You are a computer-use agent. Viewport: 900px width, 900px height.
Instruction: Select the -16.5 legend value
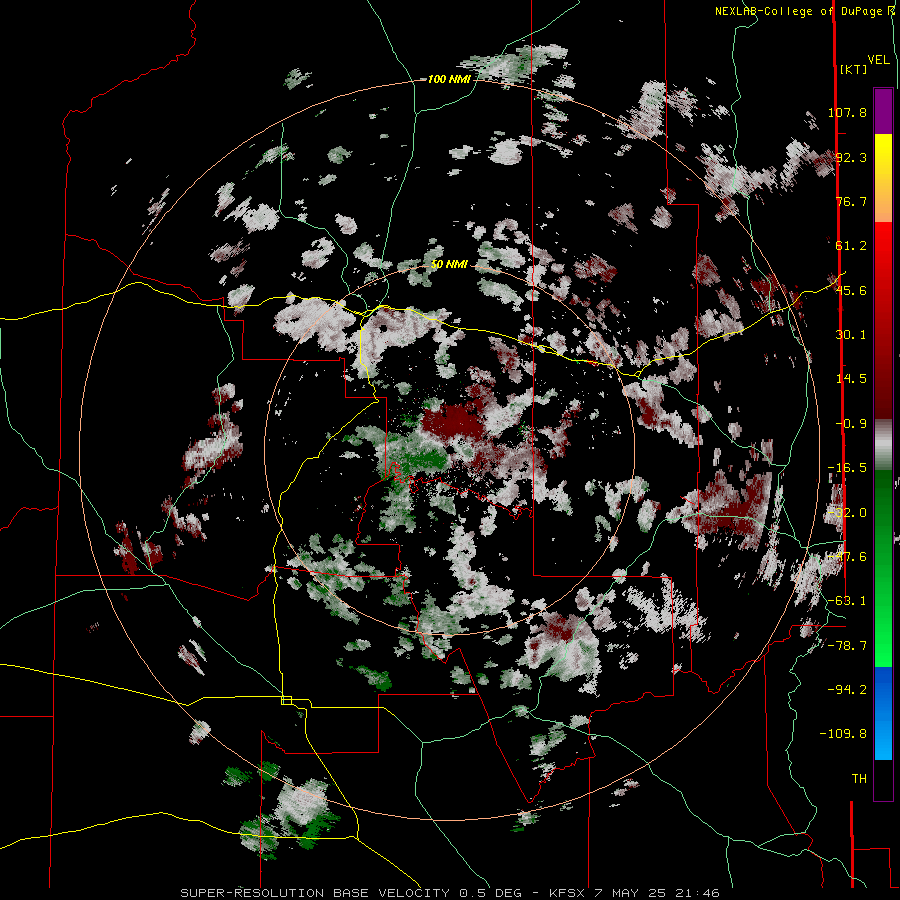point(847,468)
